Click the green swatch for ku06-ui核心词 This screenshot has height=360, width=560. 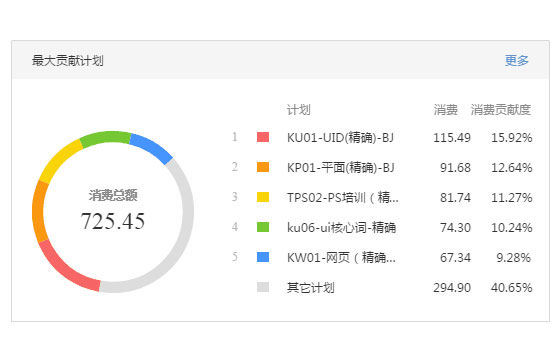pyautogui.click(x=263, y=227)
